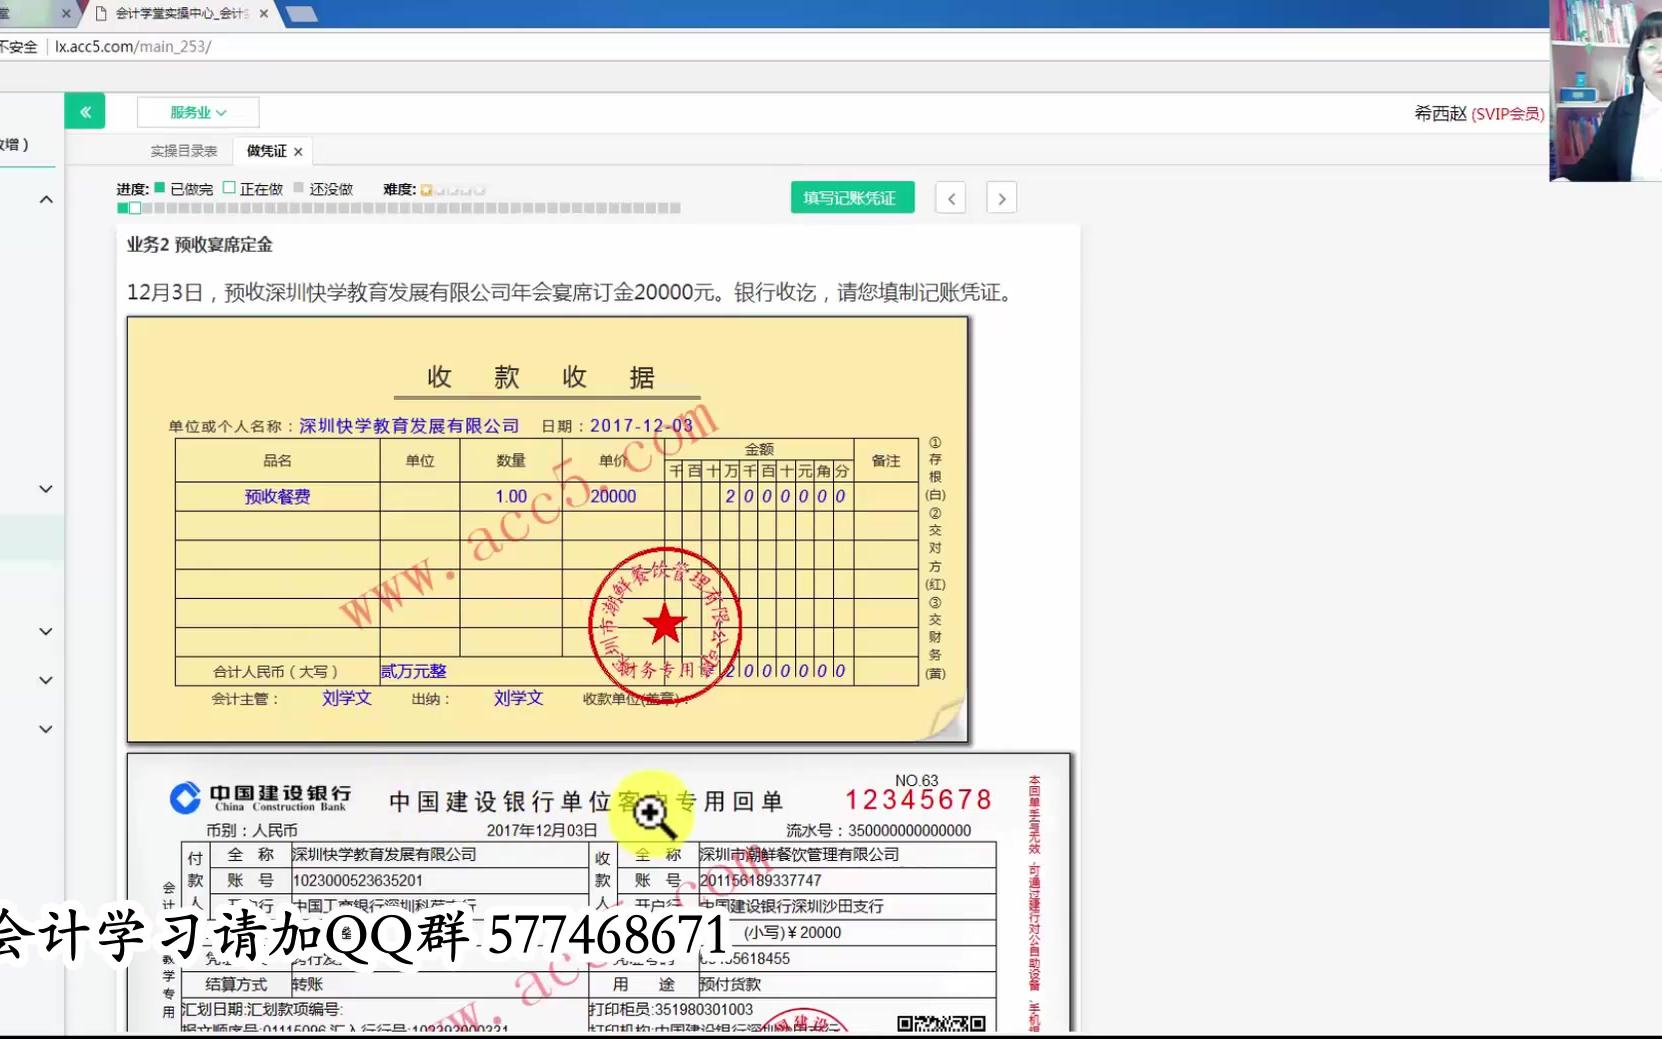Click payer account 1023000523635201
This screenshot has width=1662, height=1039.
click(x=358, y=881)
